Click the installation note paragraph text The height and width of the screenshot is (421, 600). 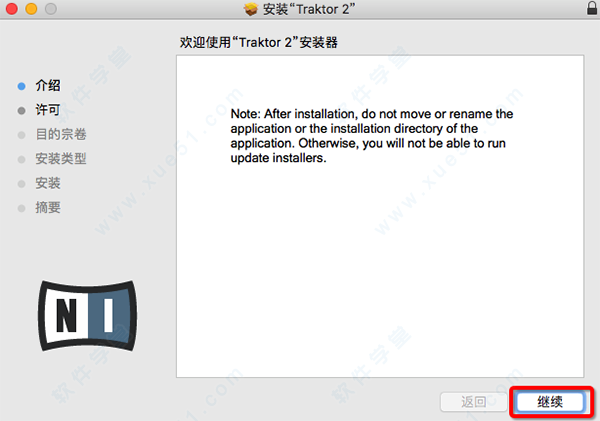click(372, 135)
